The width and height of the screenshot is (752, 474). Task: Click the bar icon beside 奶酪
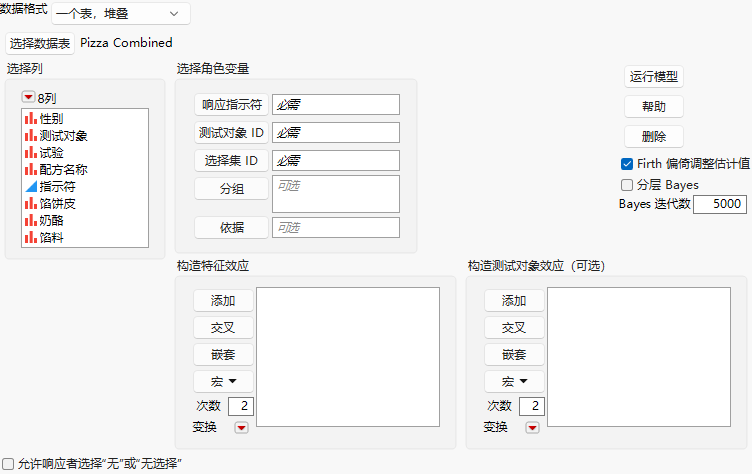(31, 220)
